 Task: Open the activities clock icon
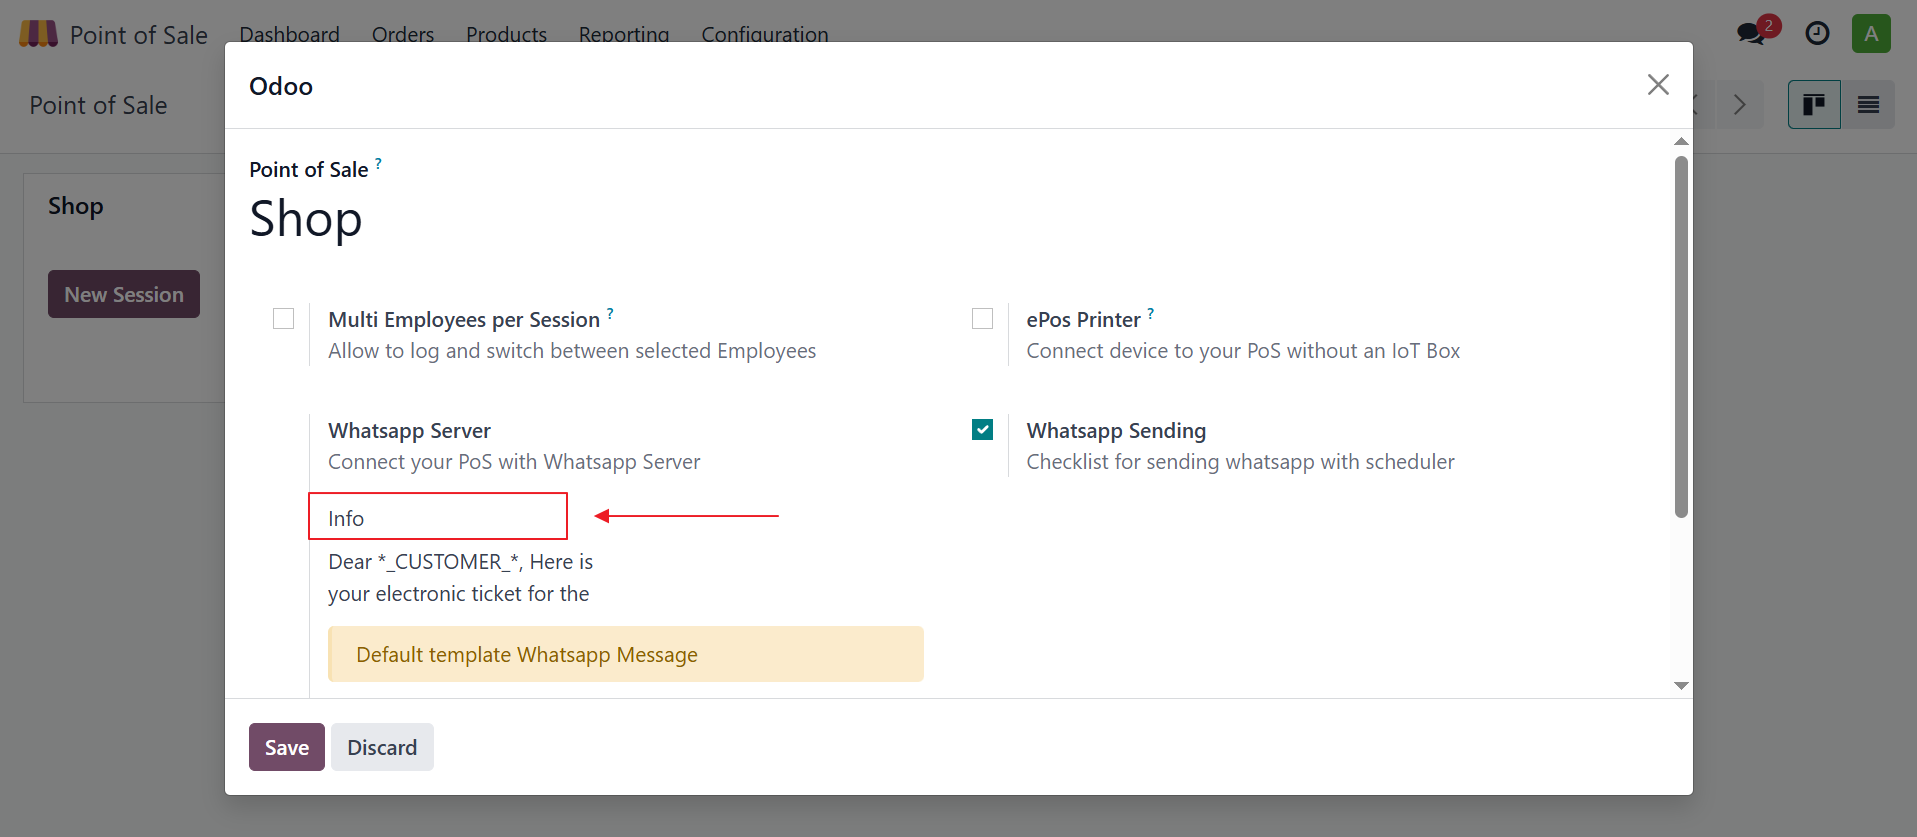click(1817, 34)
